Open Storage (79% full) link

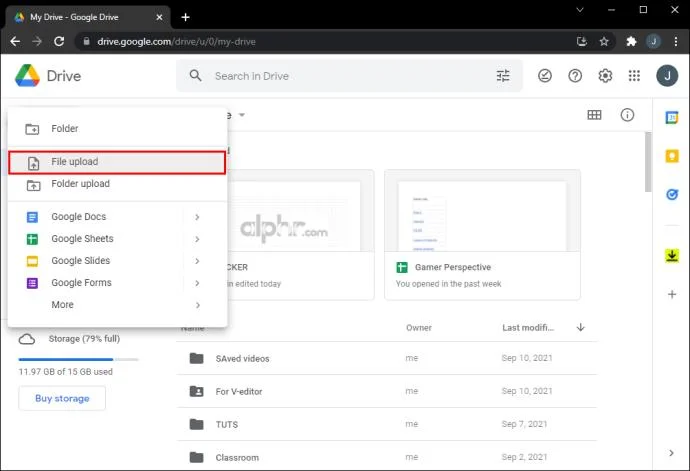pos(84,339)
